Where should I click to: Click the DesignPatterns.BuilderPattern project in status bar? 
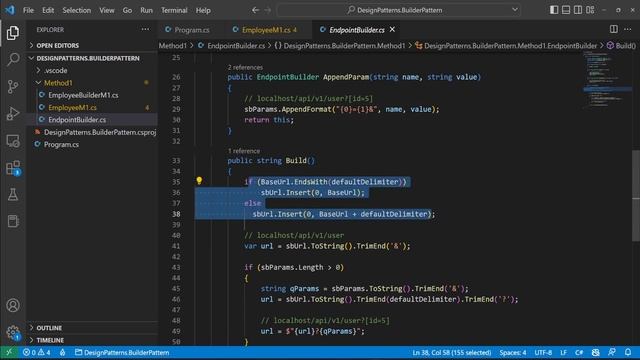[122, 352]
